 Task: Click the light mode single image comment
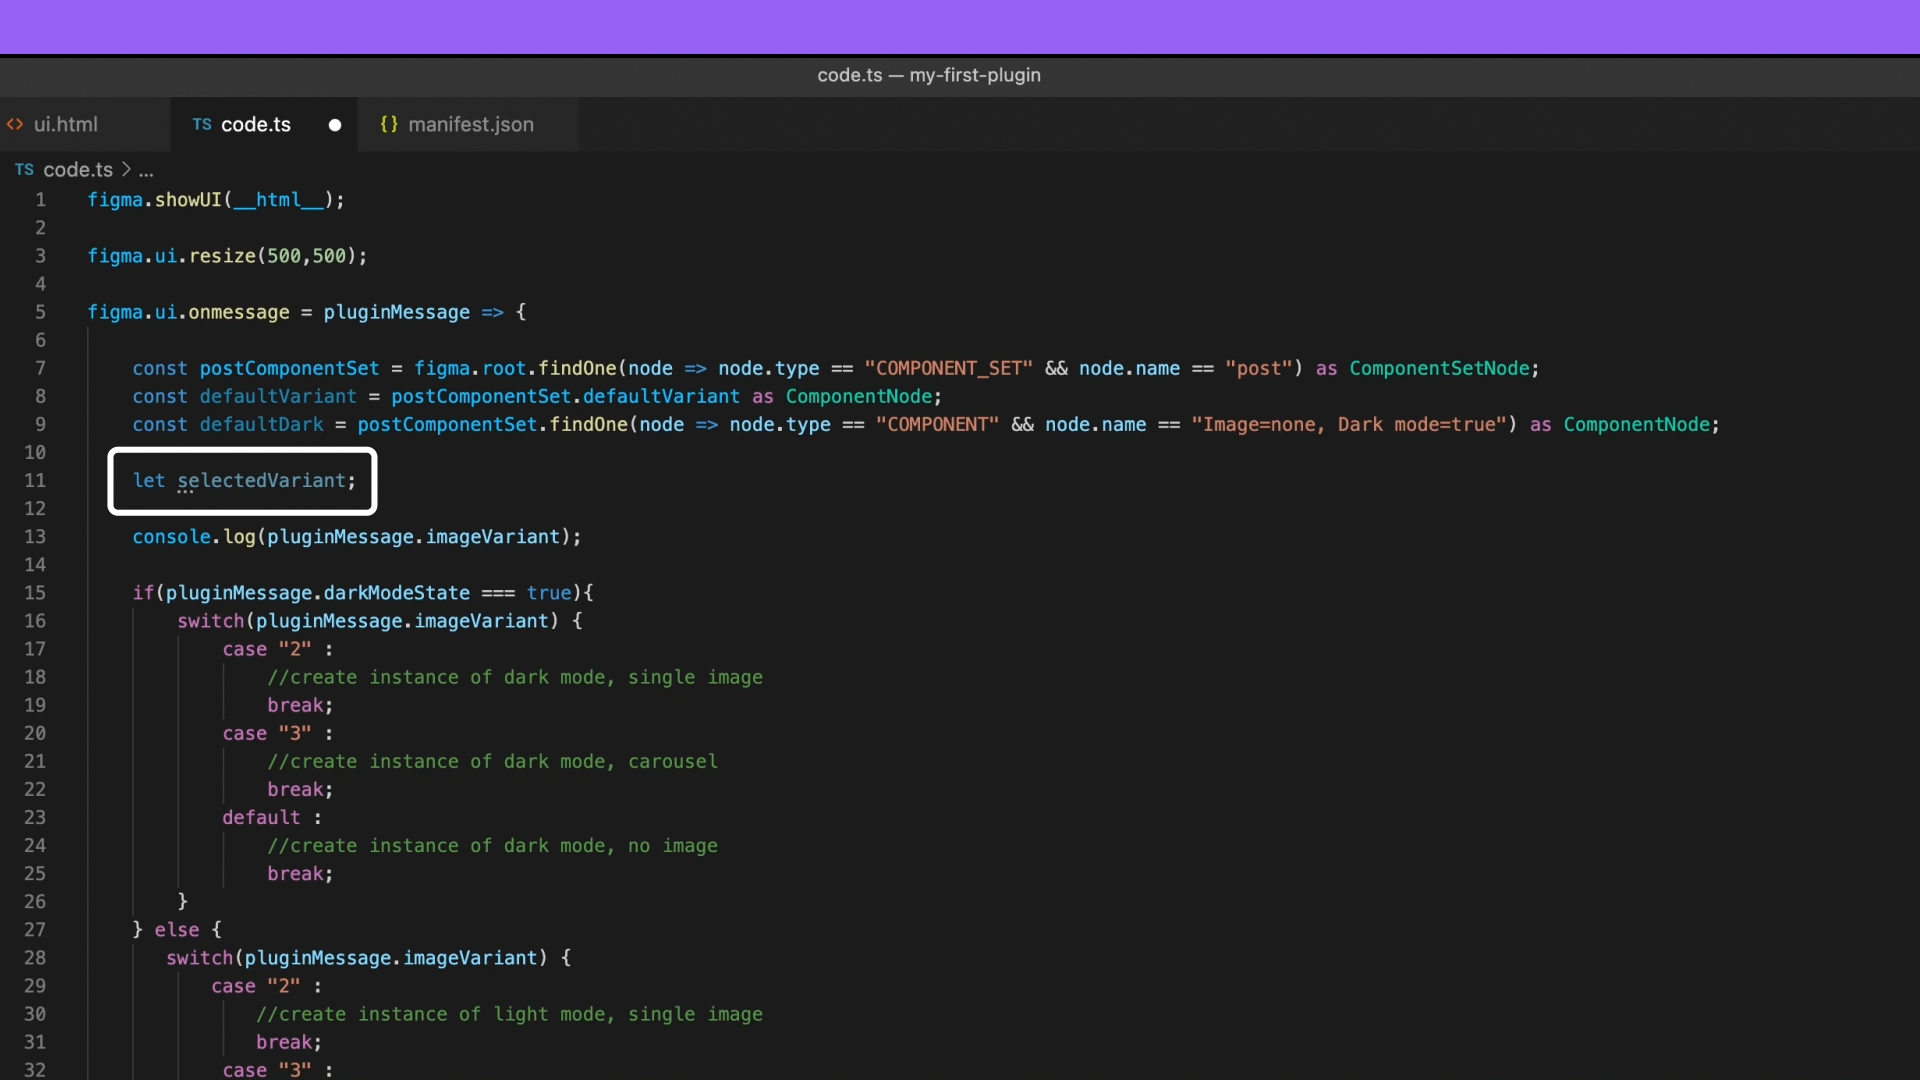(x=509, y=1014)
